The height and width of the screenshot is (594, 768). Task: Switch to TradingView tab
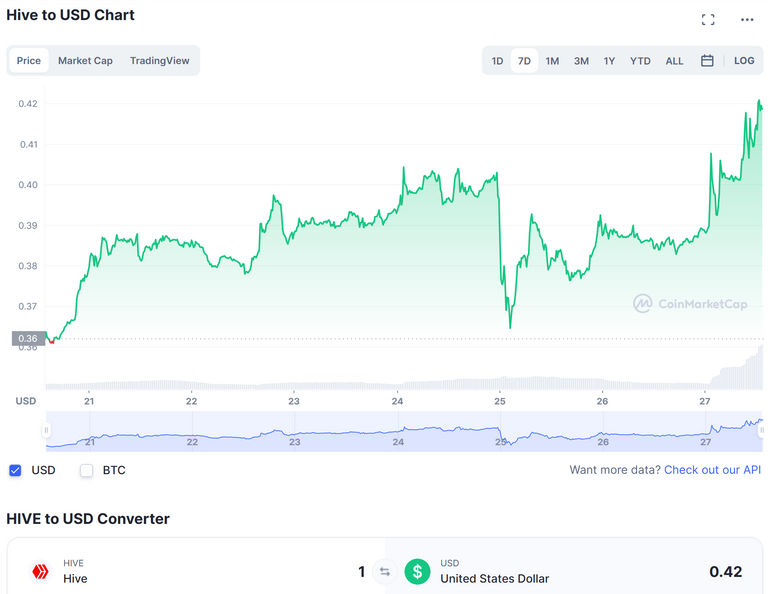click(x=160, y=61)
